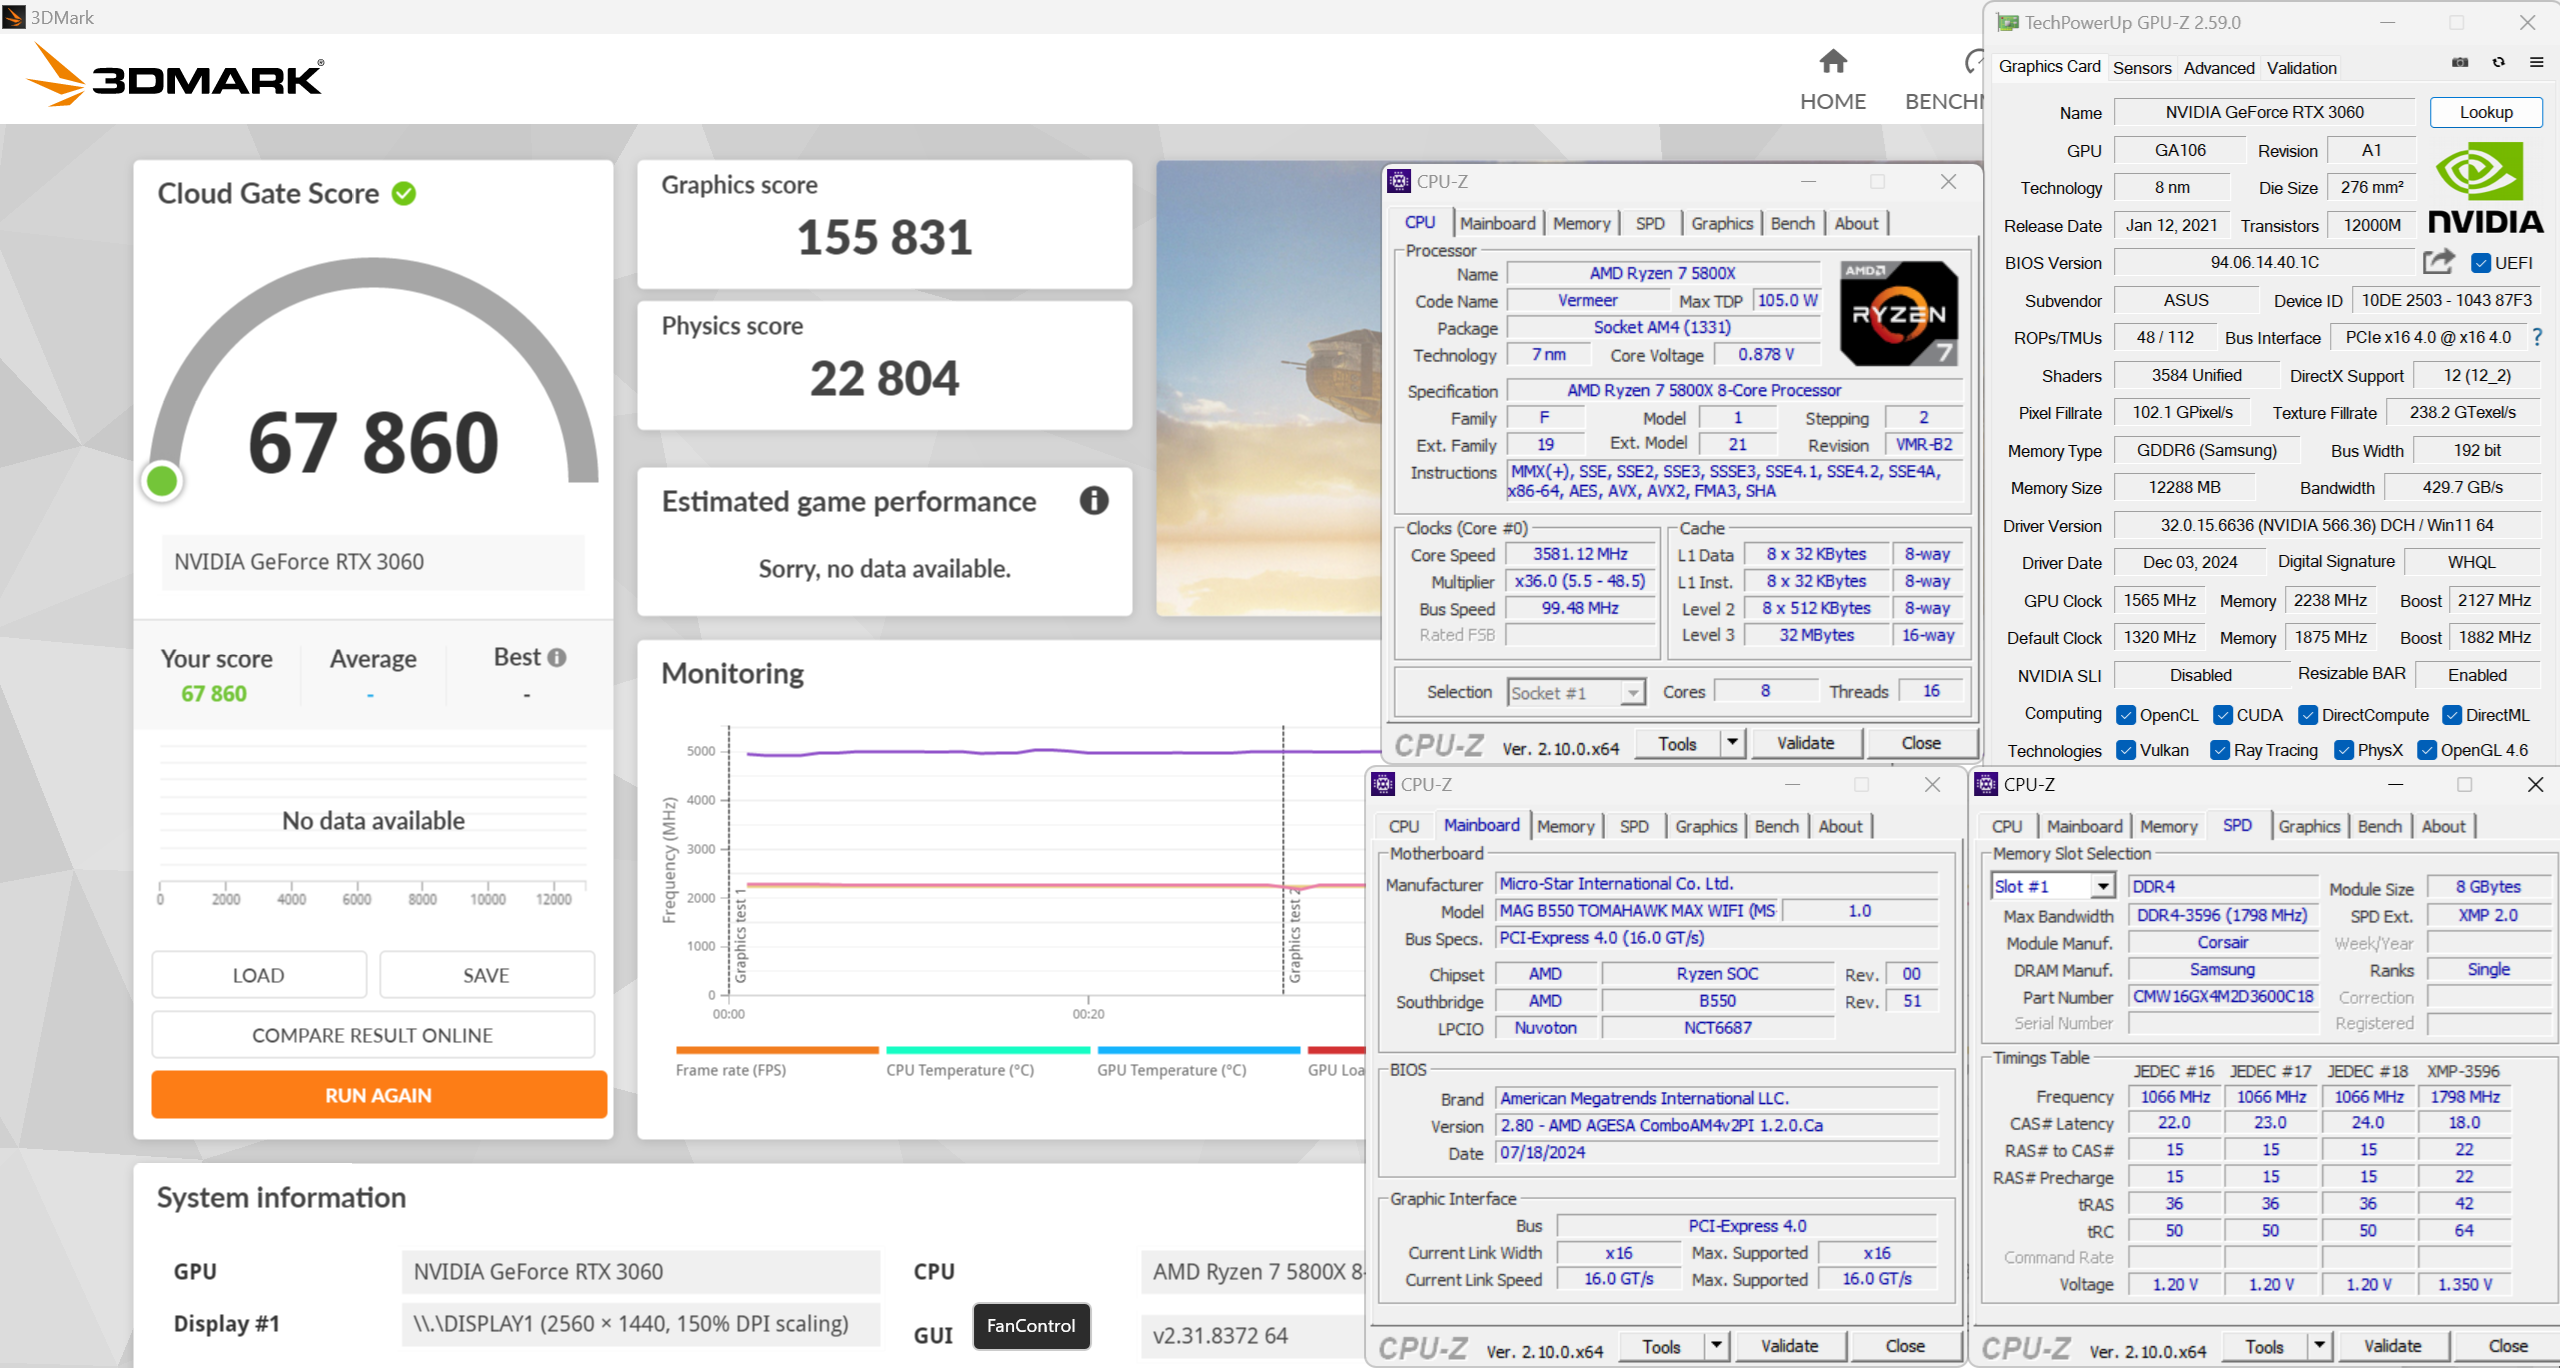Click the info icon next to Best
The width and height of the screenshot is (2560, 1368).
pos(557,657)
